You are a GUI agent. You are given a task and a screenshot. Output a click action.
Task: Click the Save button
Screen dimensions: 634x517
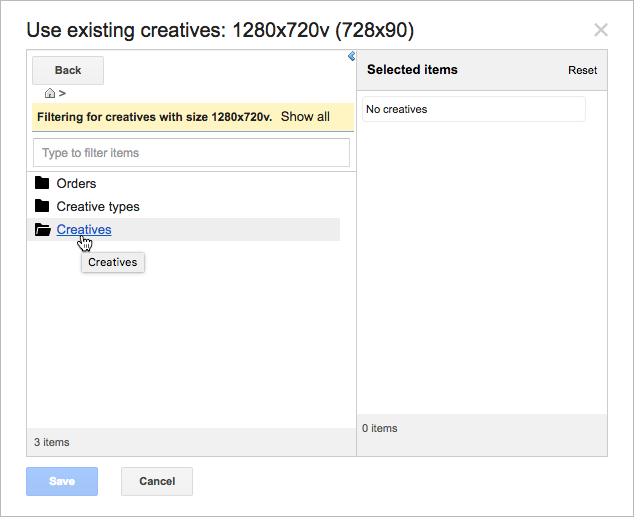pos(62,481)
